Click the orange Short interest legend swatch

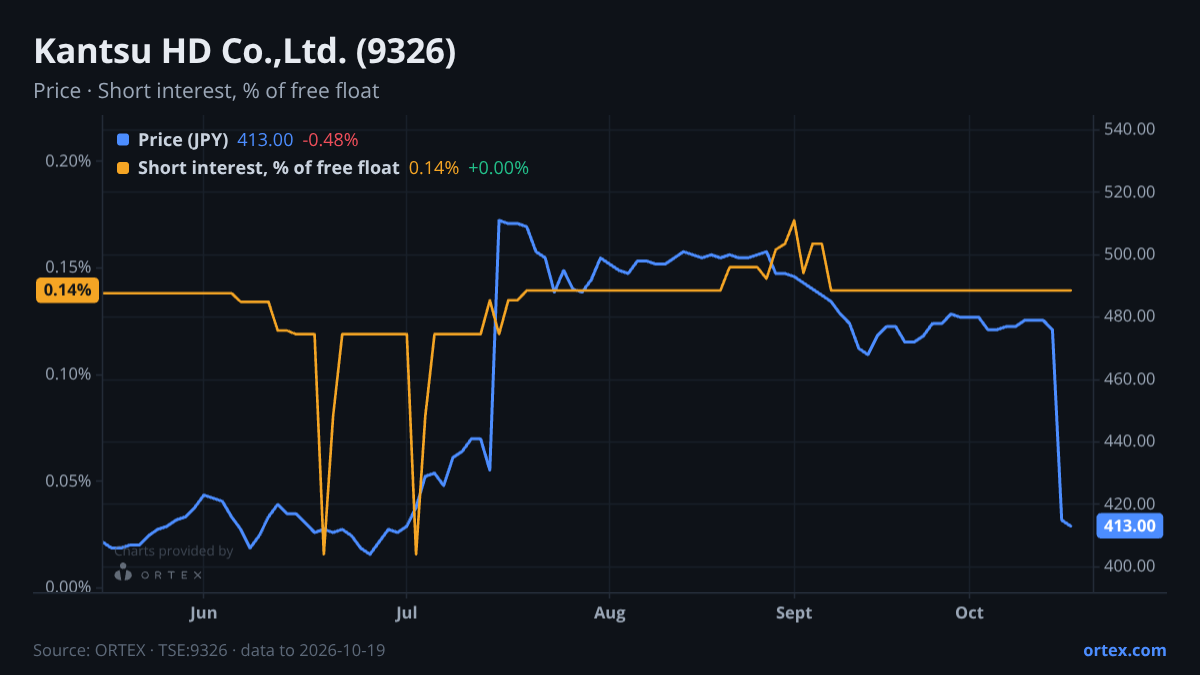123,168
